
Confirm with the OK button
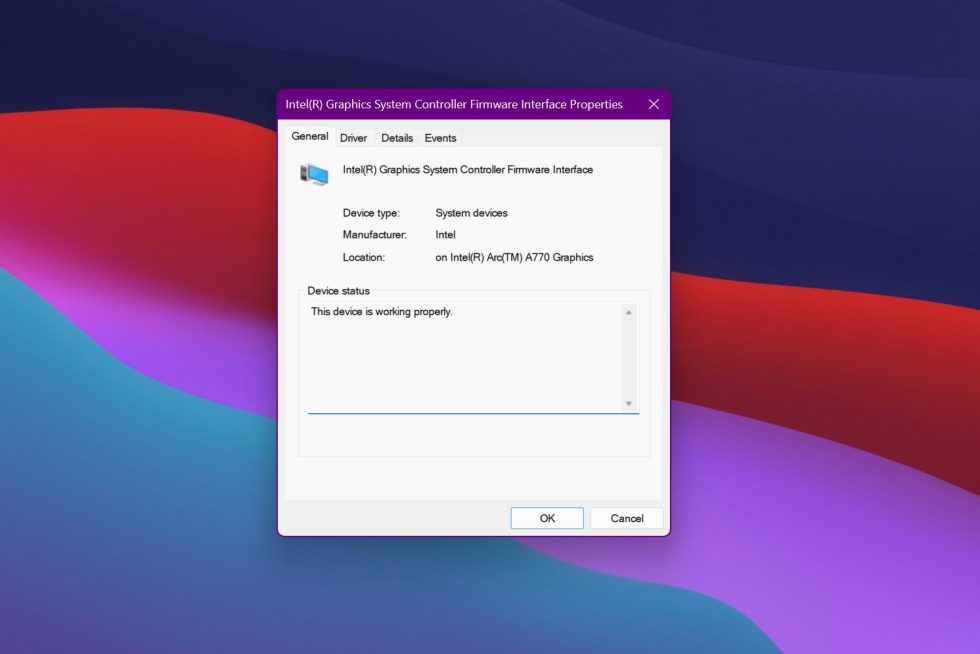(547, 518)
